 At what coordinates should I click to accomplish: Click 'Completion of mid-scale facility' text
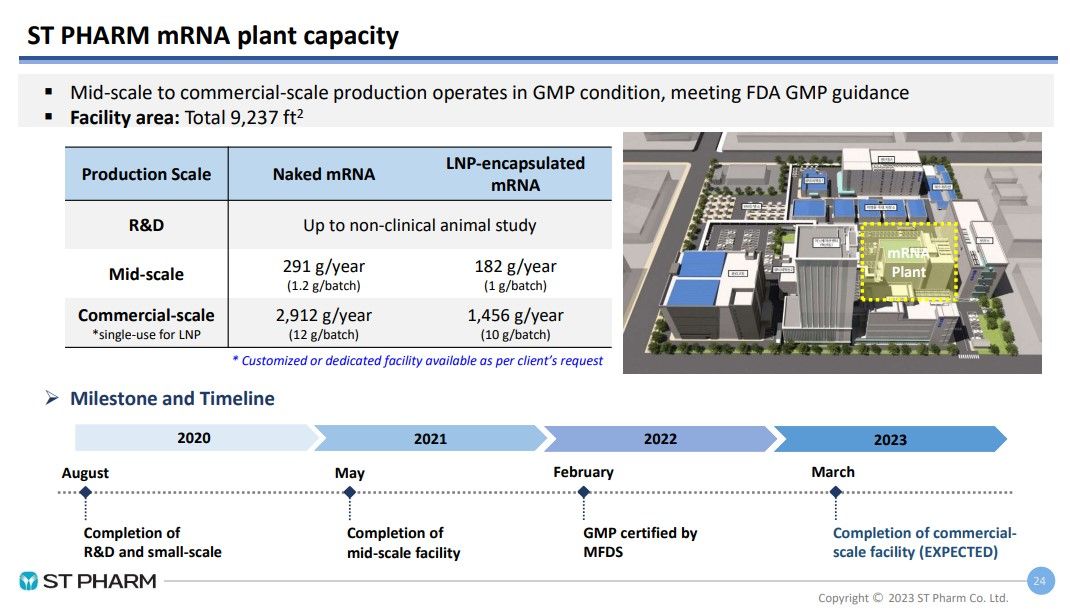403,543
